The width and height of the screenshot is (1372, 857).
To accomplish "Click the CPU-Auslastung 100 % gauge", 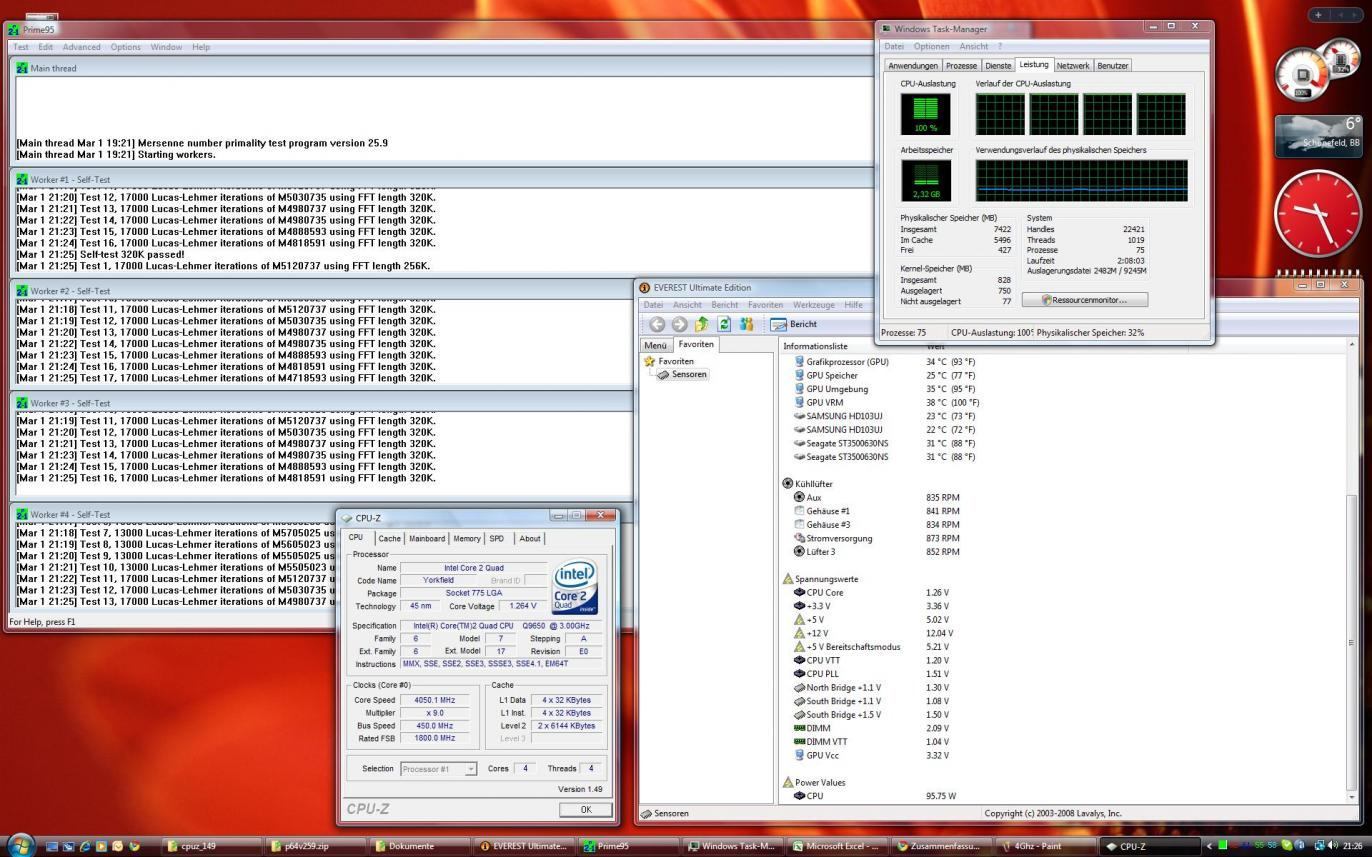I will pos(925,114).
